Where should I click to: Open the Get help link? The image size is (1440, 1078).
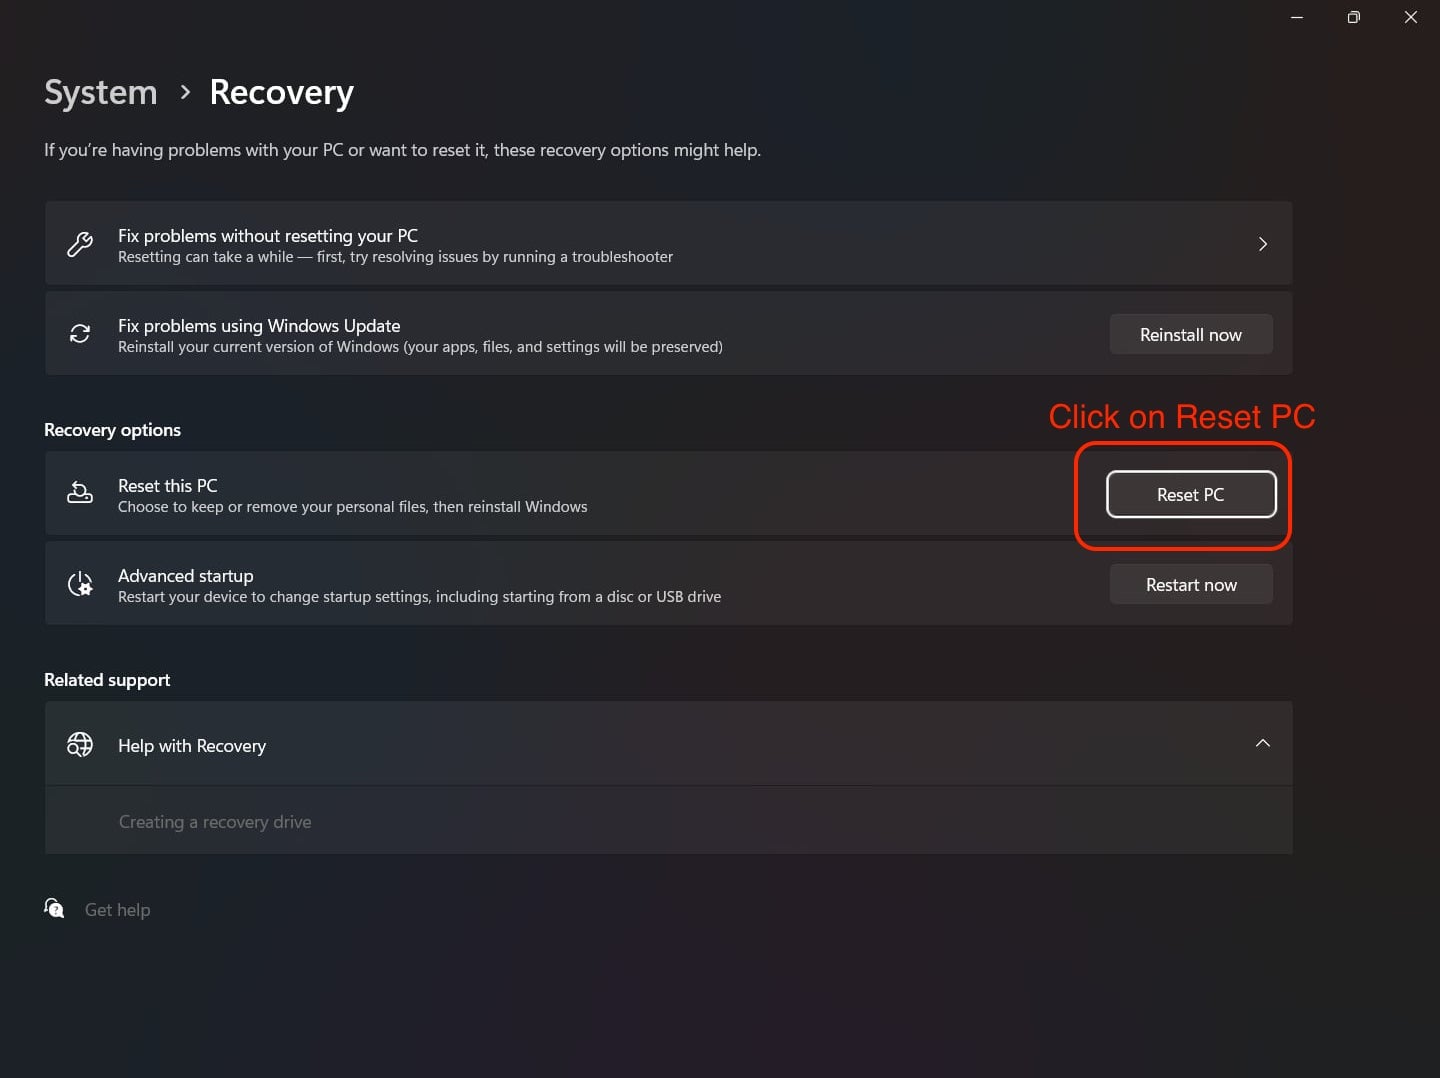point(118,910)
